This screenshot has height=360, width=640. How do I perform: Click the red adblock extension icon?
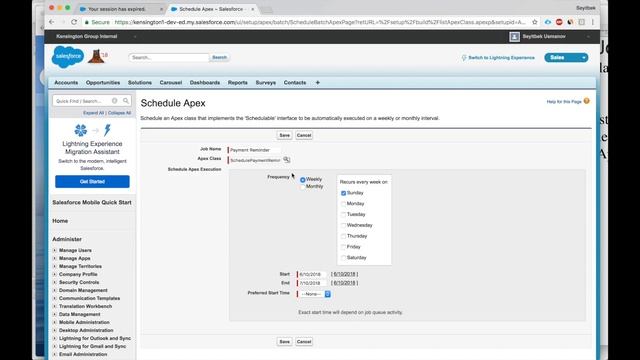(x=559, y=22)
